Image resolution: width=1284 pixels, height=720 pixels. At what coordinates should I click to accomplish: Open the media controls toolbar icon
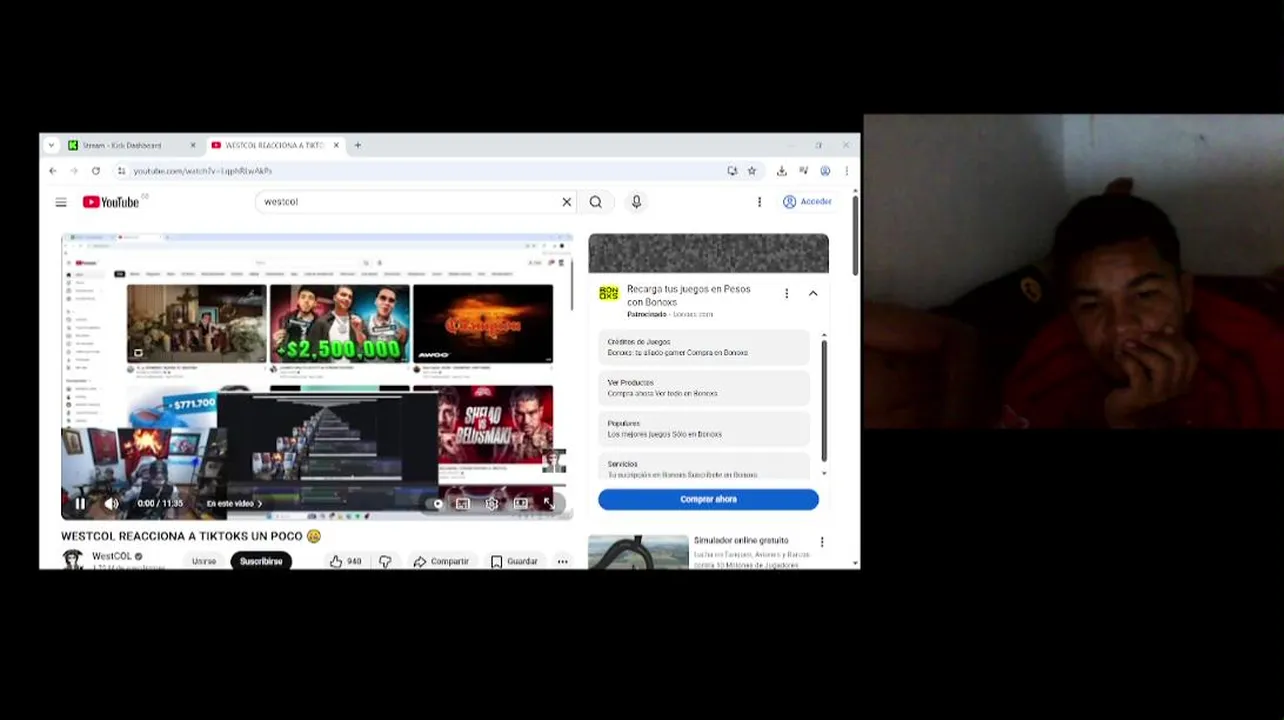coord(803,171)
